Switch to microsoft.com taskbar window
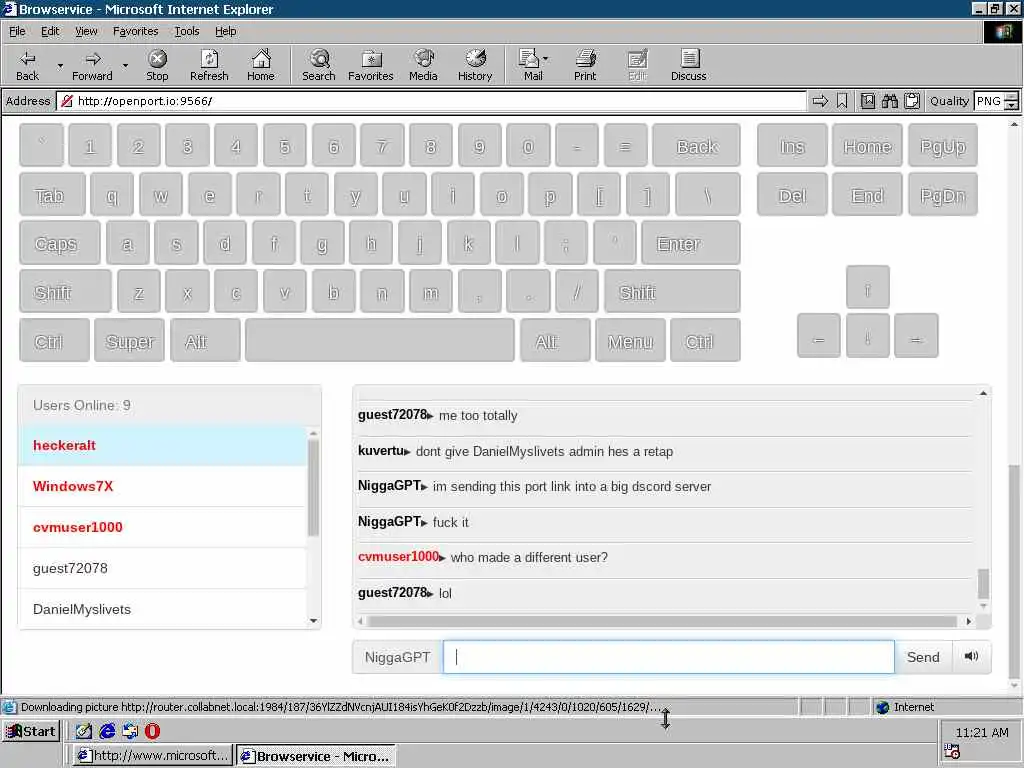This screenshot has height=768, width=1024. [152, 756]
